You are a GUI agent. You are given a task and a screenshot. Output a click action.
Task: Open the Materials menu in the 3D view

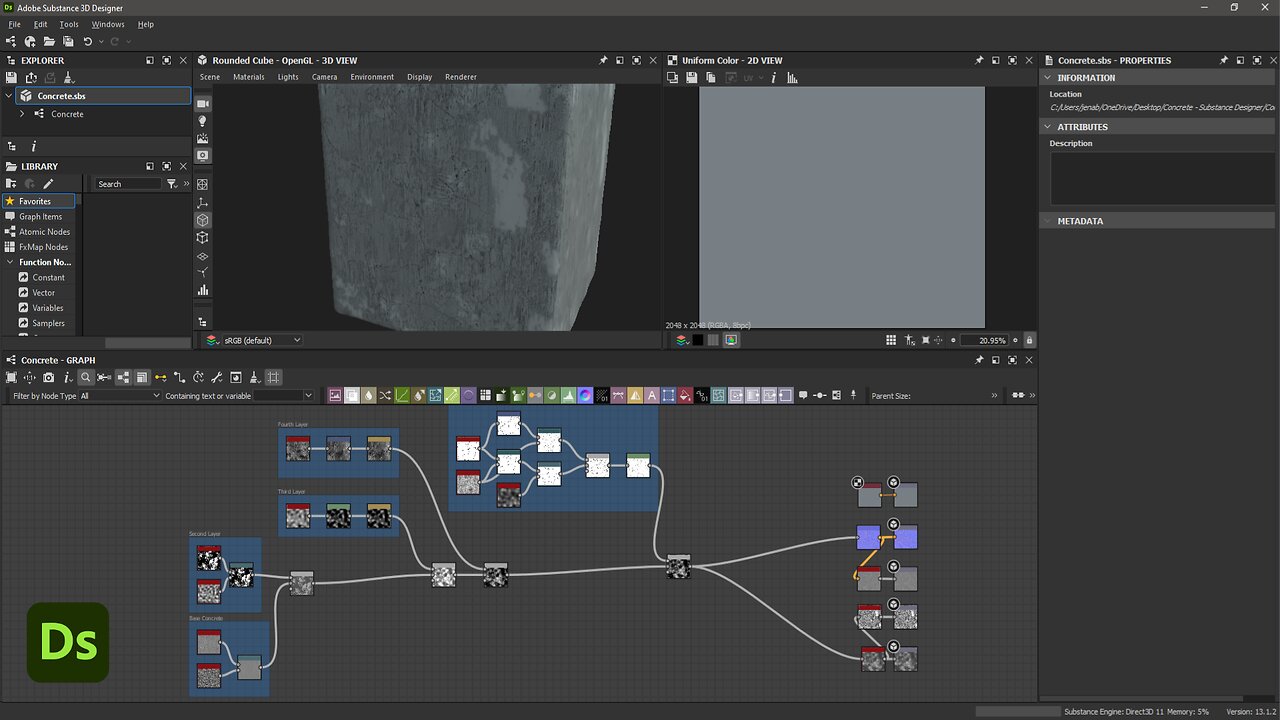point(248,76)
